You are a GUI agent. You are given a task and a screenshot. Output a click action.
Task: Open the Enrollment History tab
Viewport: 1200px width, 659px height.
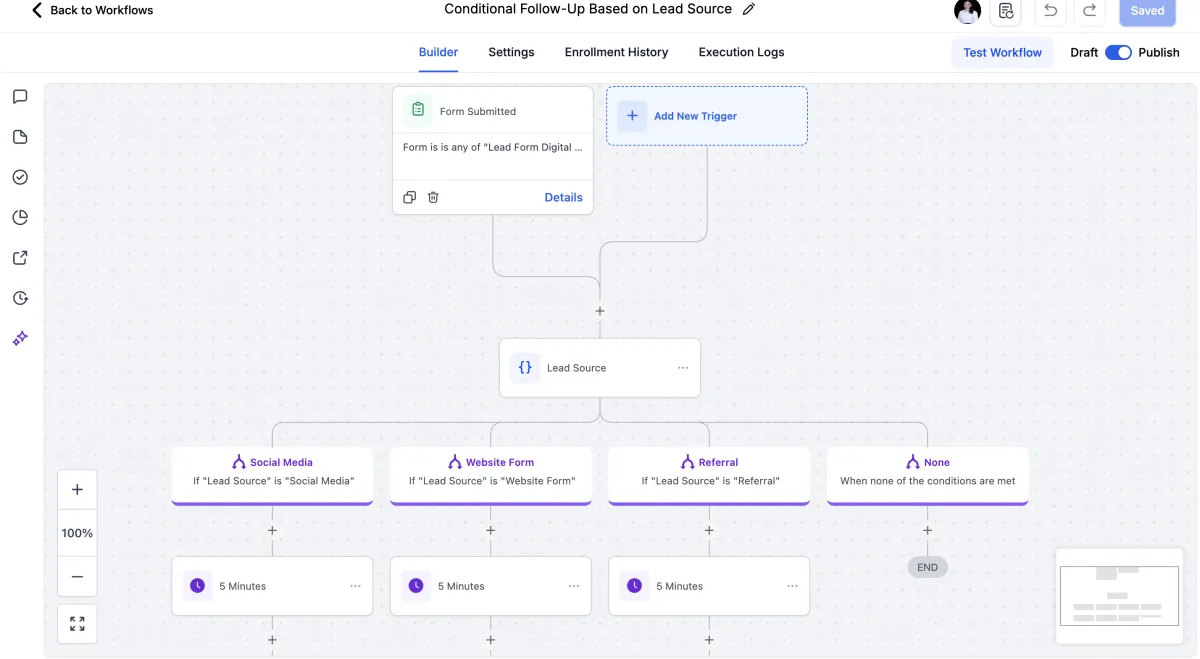click(x=616, y=52)
